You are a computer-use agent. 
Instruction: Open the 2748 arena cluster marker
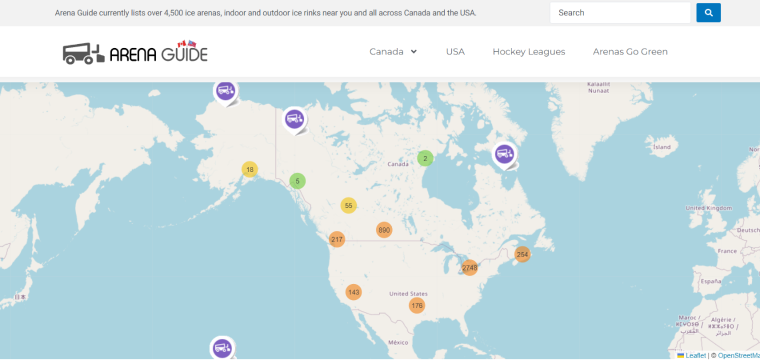point(470,267)
